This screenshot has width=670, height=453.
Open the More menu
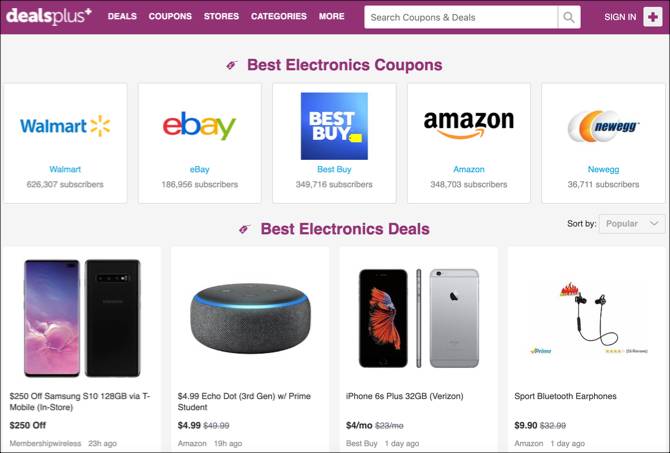(332, 17)
